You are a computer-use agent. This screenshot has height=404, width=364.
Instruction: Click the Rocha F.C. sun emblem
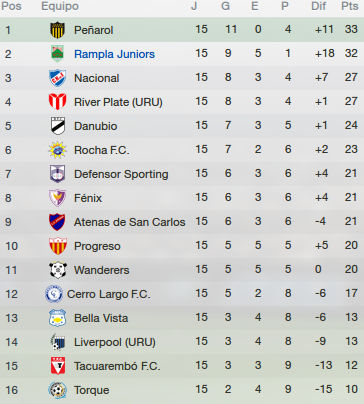pyautogui.click(x=57, y=150)
